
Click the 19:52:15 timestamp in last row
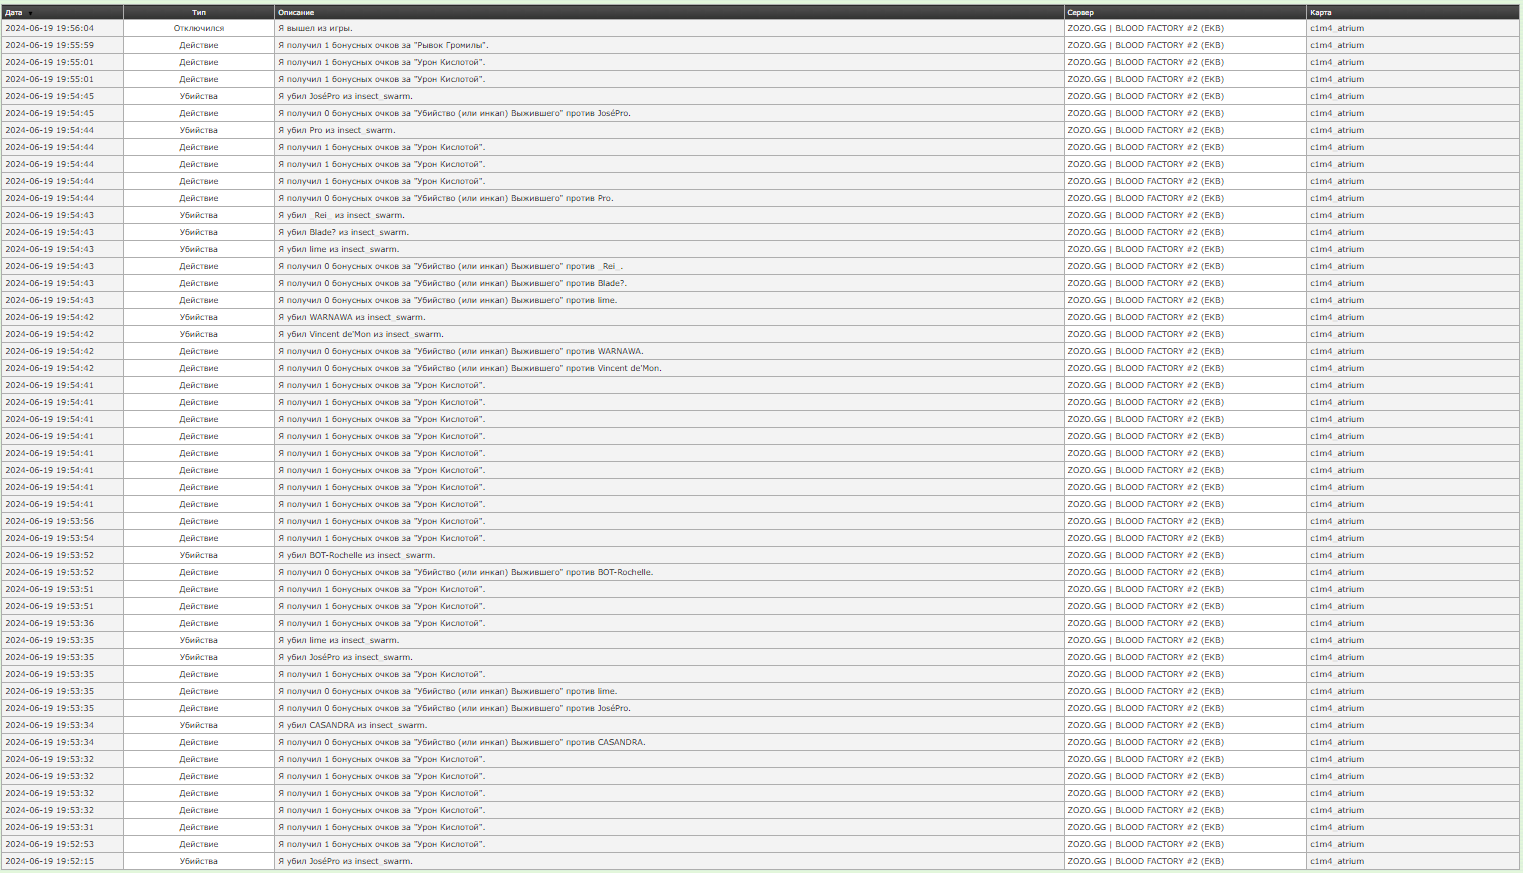(49, 861)
